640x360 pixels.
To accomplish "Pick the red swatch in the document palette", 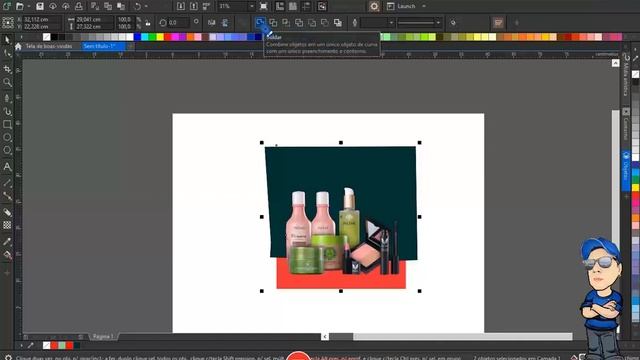I will 69,346.
